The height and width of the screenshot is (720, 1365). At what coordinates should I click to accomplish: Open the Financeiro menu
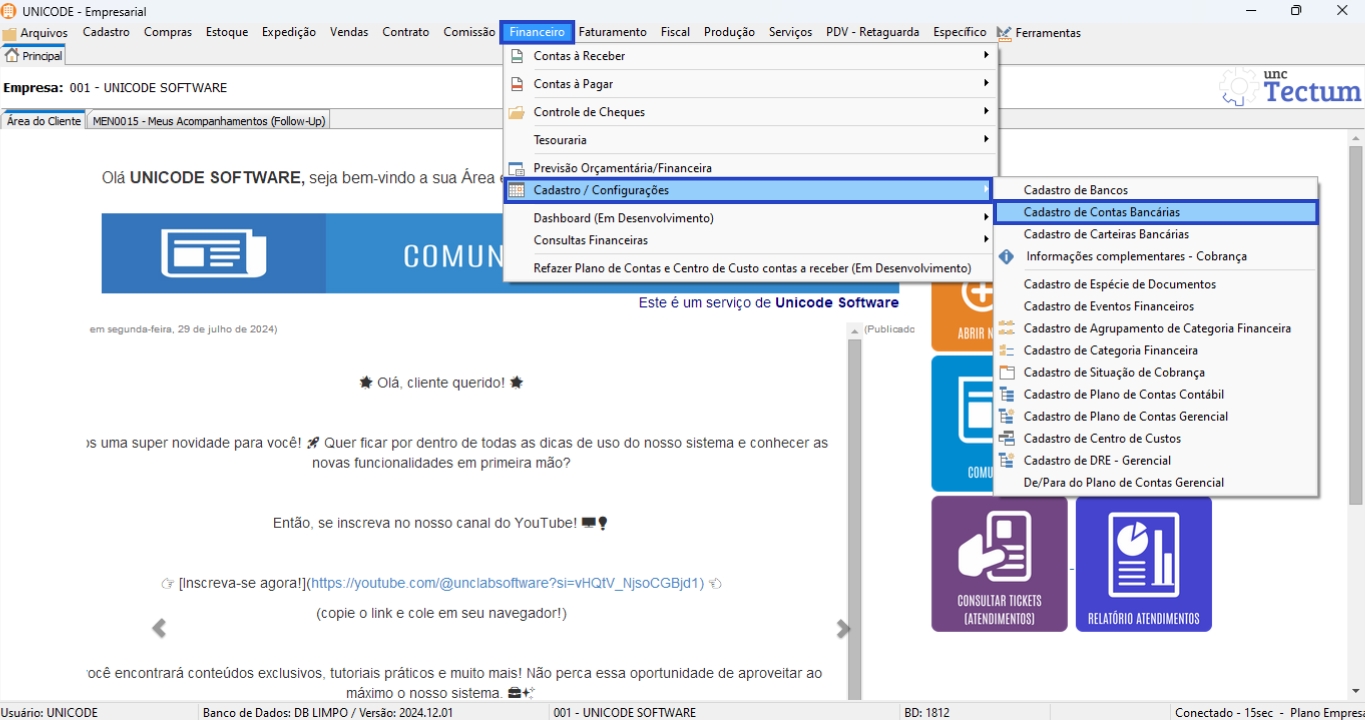[537, 32]
